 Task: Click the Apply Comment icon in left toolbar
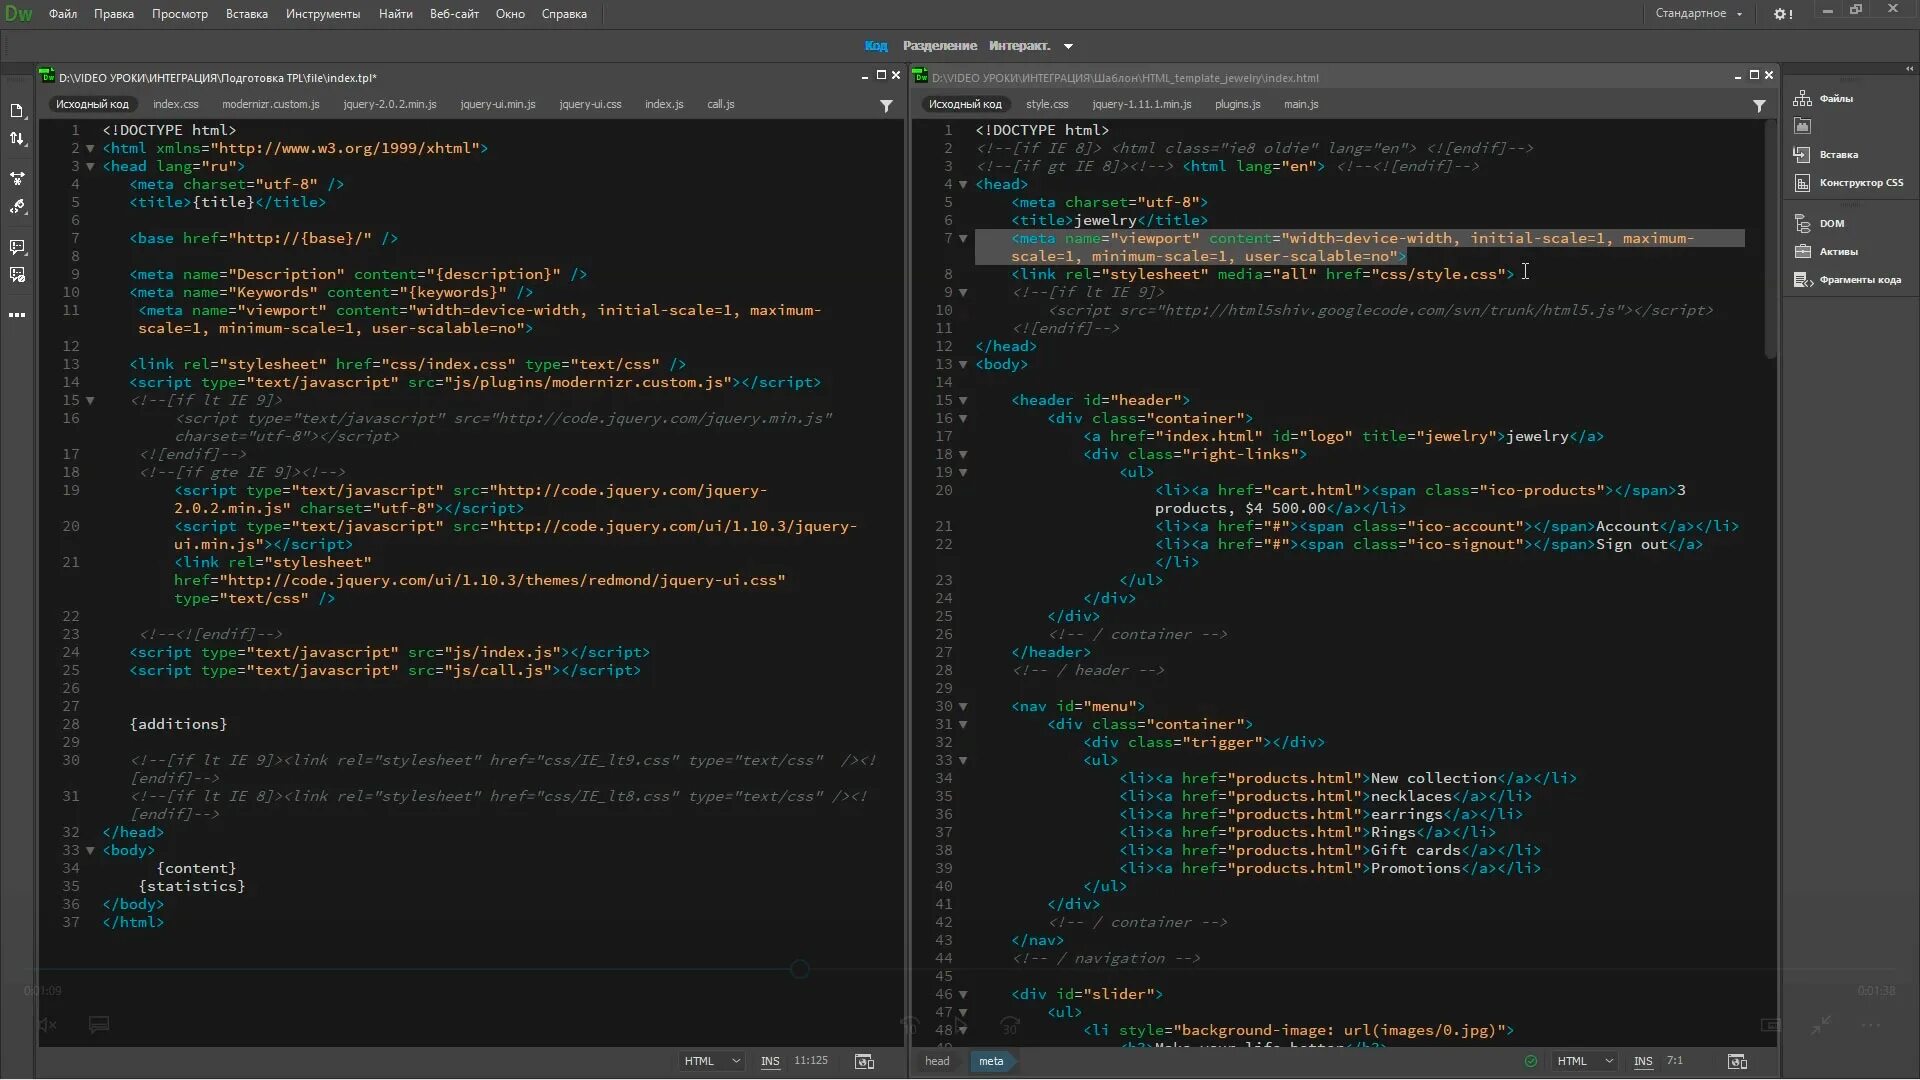(x=17, y=247)
